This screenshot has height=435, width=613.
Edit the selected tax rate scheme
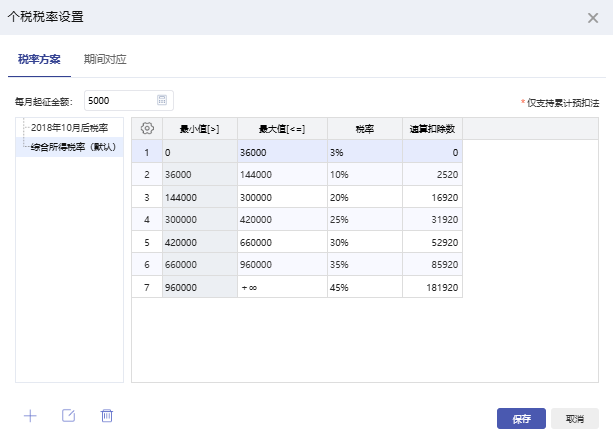[x=69, y=416]
